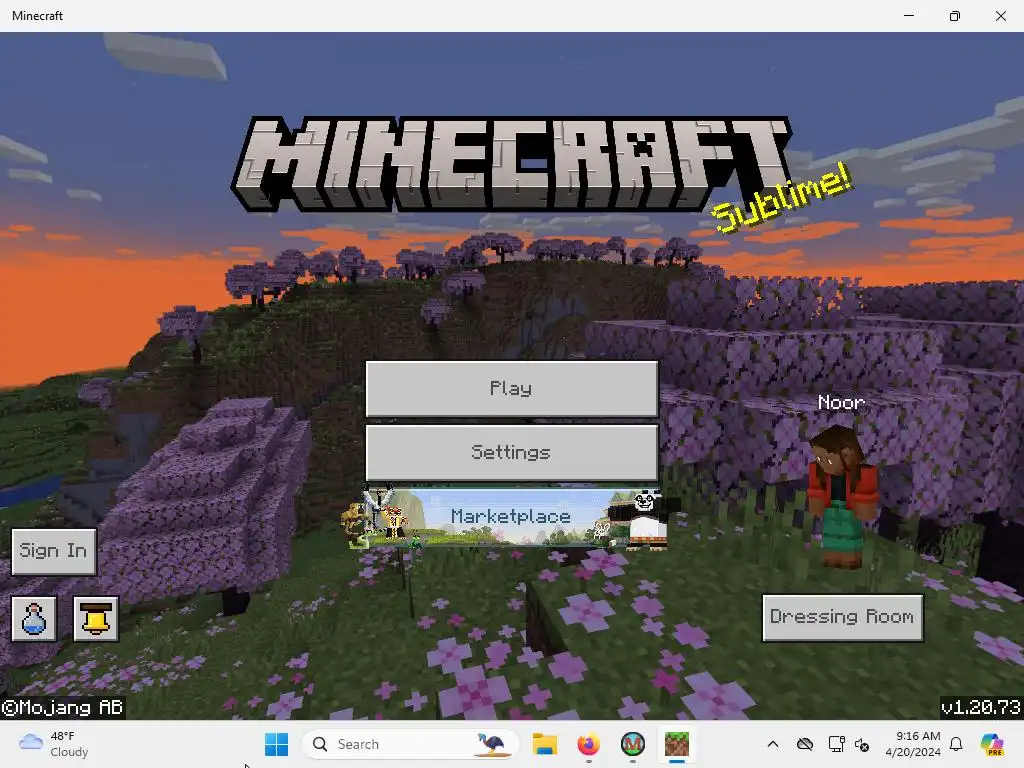Screen dimensions: 1024x768
Task: Open the clock and date panel
Action: click(x=913, y=744)
